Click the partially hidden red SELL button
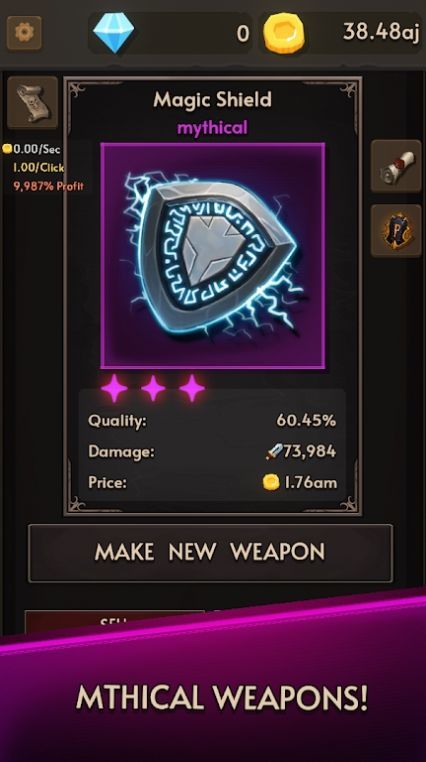Image resolution: width=426 pixels, height=762 pixels. (115, 622)
